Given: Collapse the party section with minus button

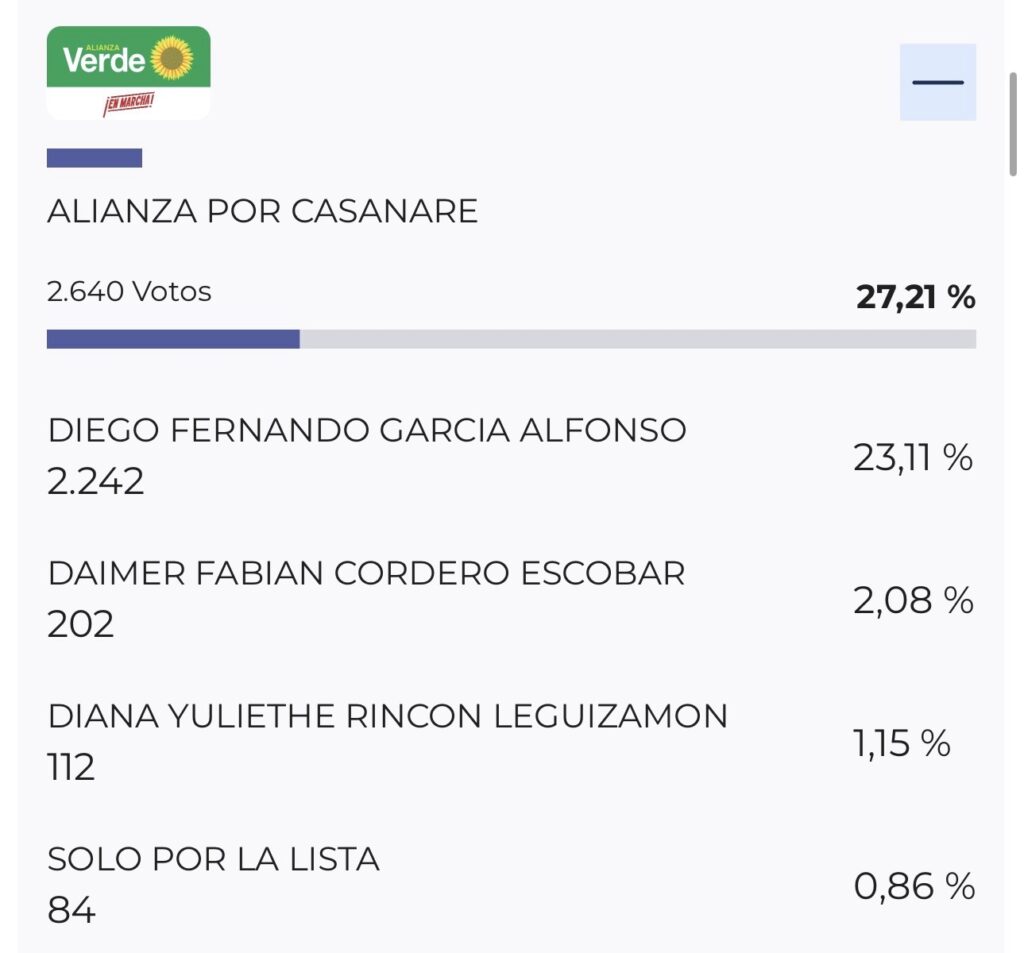Looking at the screenshot, I should pyautogui.click(x=937, y=82).
